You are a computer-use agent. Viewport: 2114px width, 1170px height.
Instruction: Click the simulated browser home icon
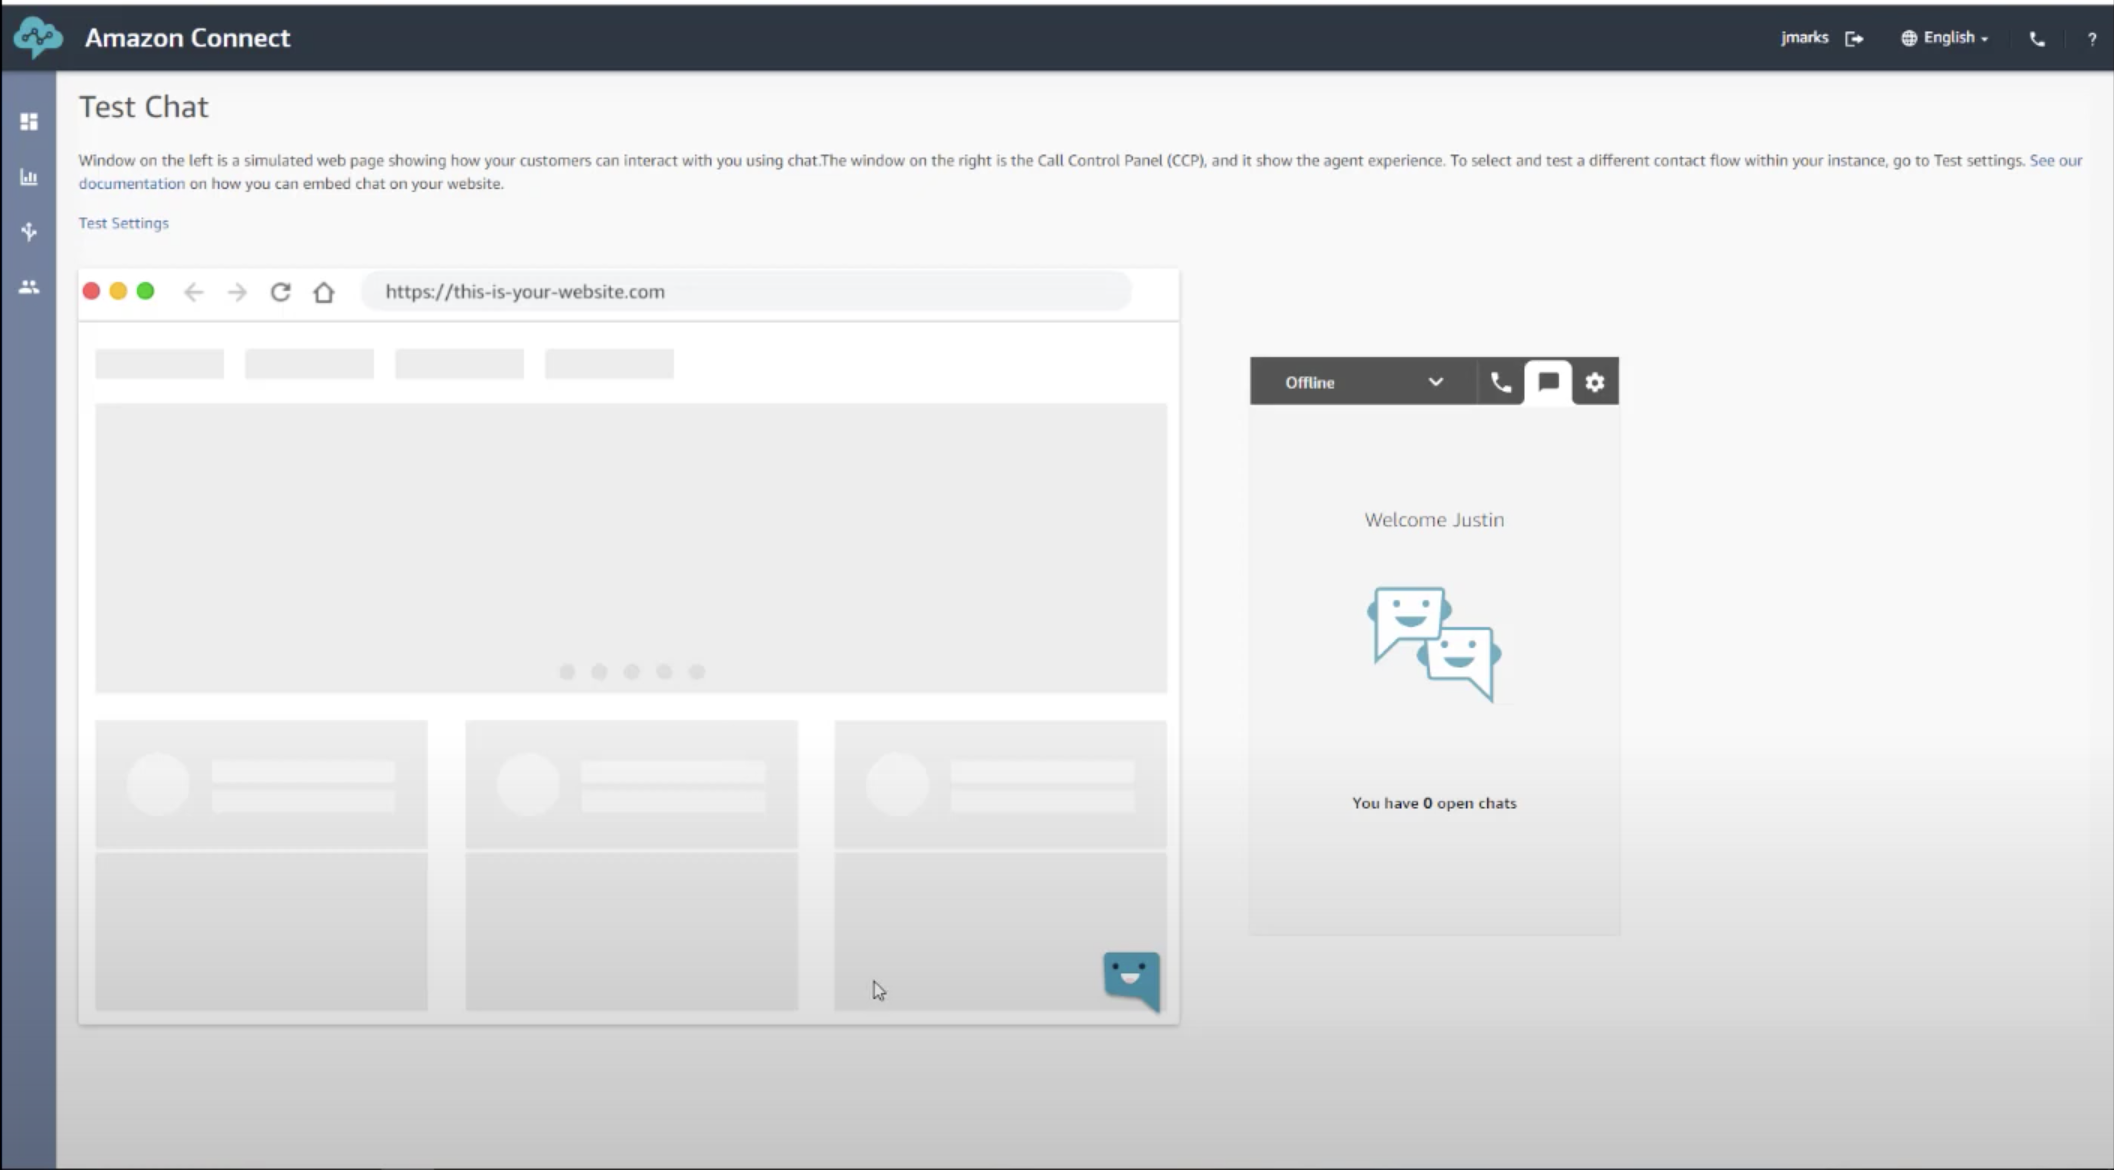click(x=323, y=292)
